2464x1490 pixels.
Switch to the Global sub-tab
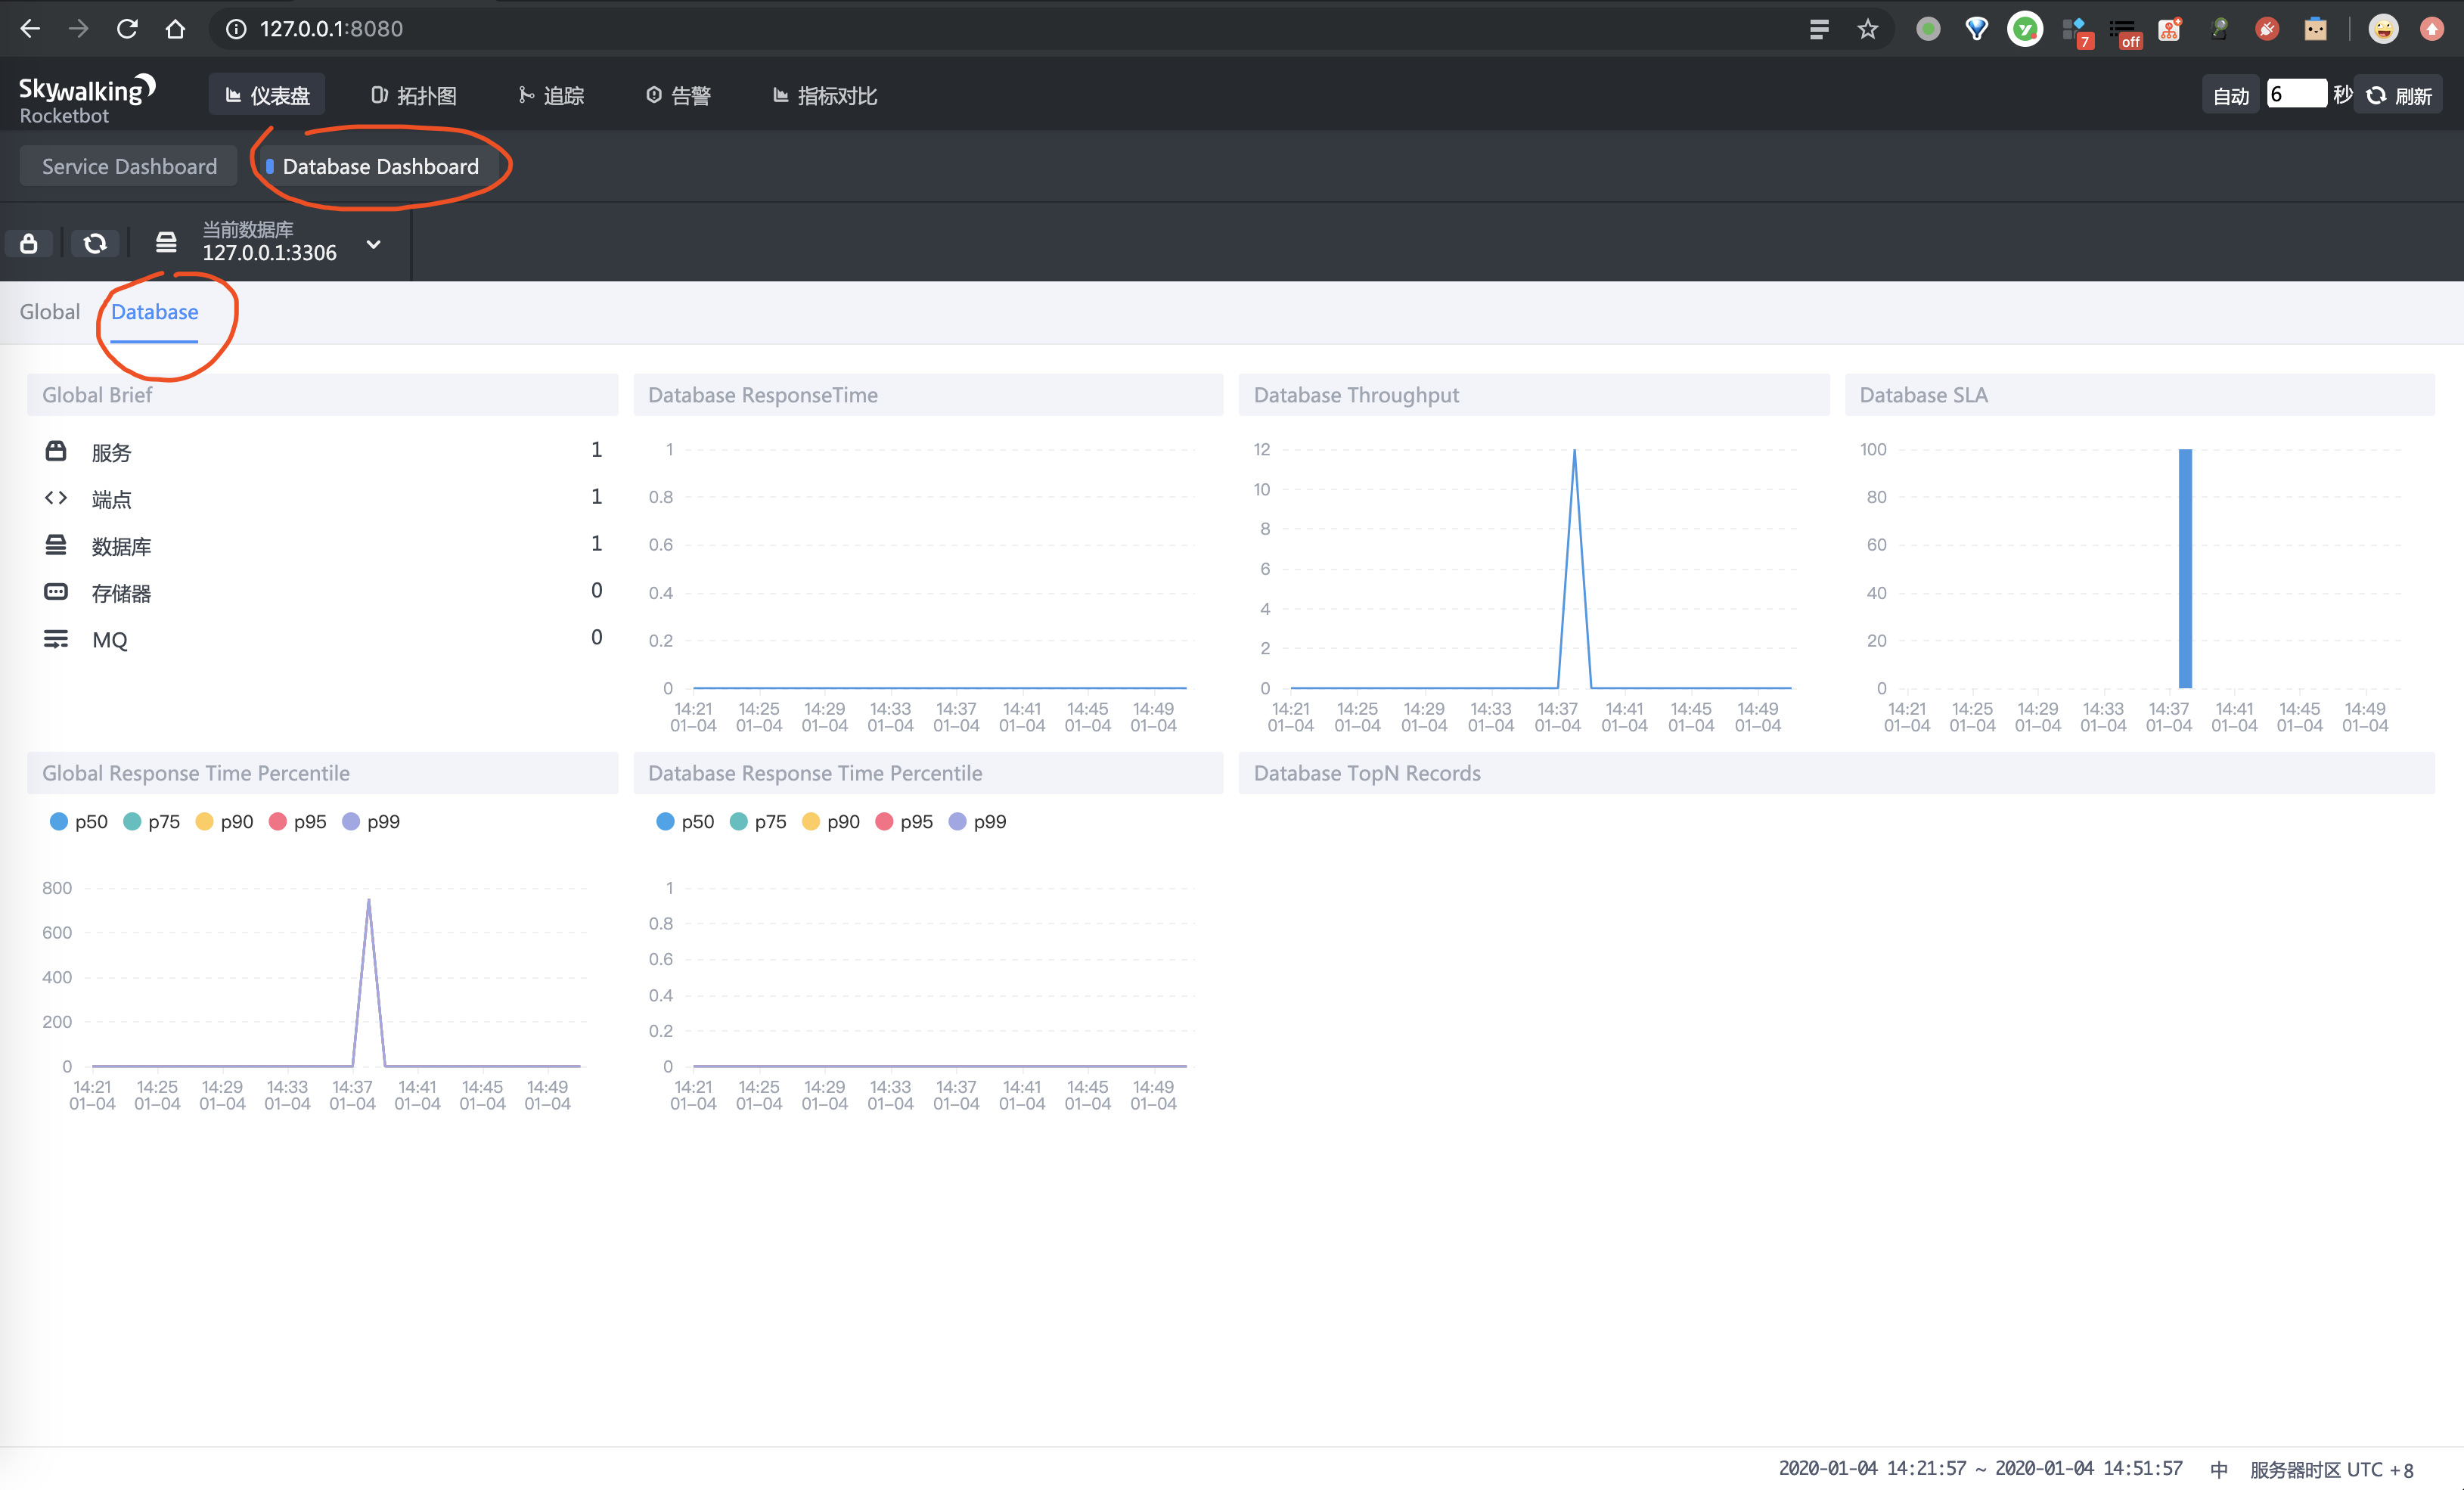[x=50, y=312]
